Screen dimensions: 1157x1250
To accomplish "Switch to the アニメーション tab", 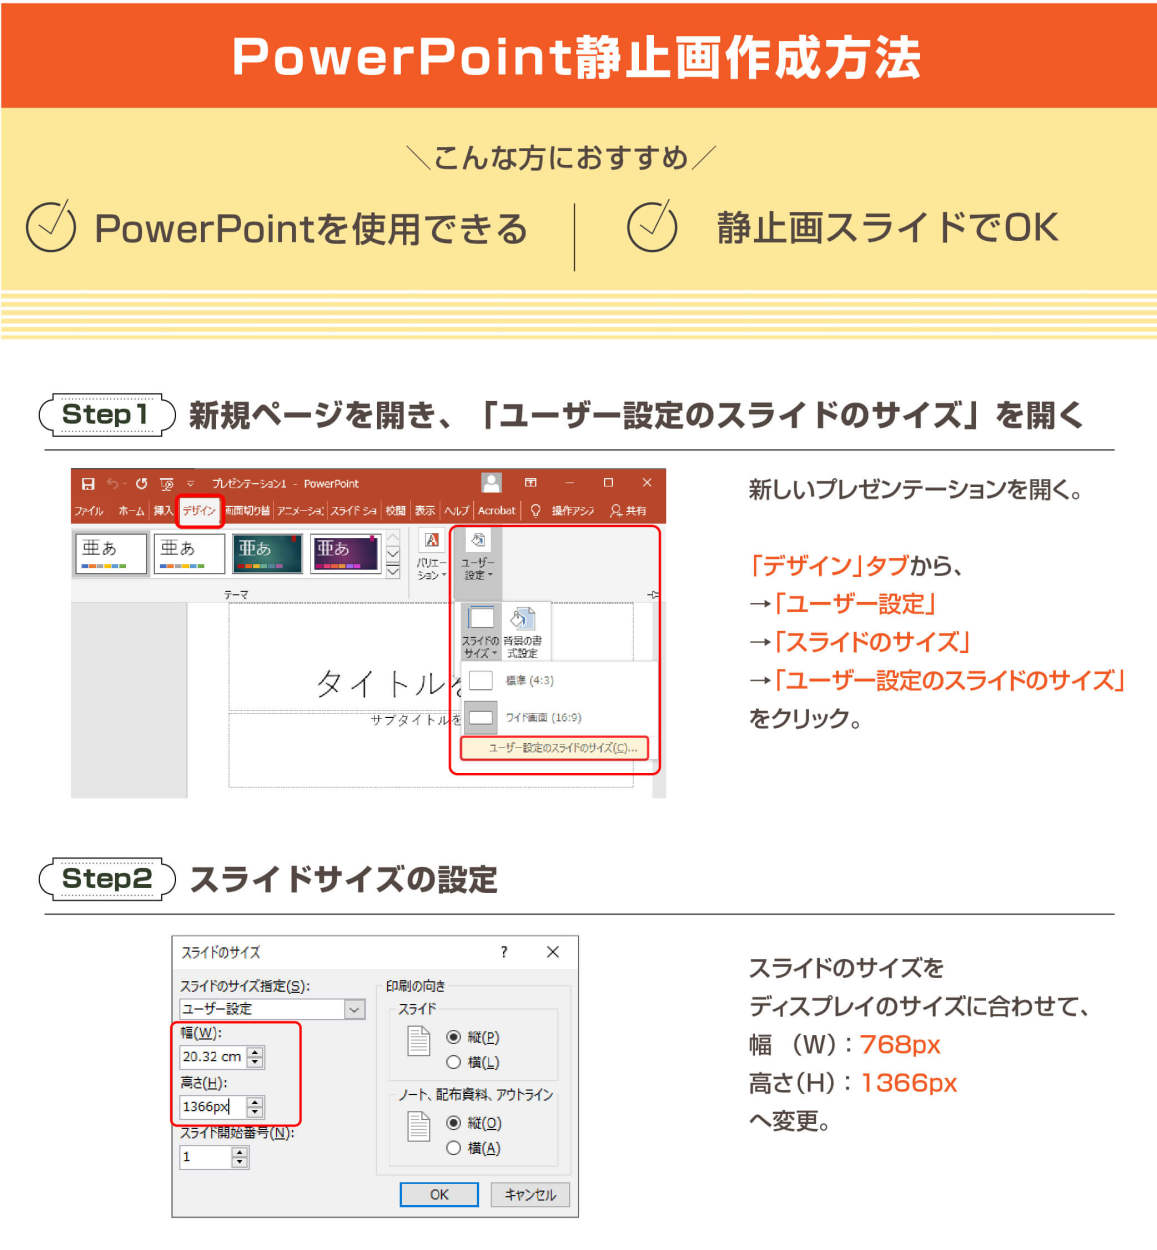I will (300, 510).
